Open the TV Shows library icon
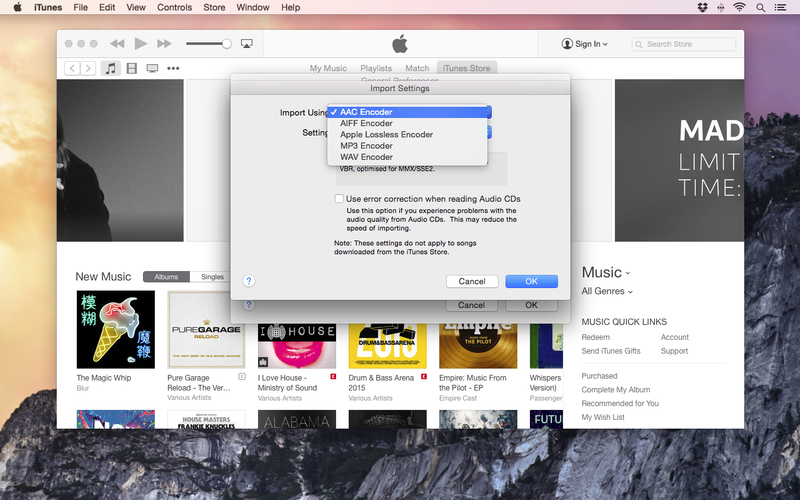Image resolution: width=800 pixels, height=500 pixels. 152,68
